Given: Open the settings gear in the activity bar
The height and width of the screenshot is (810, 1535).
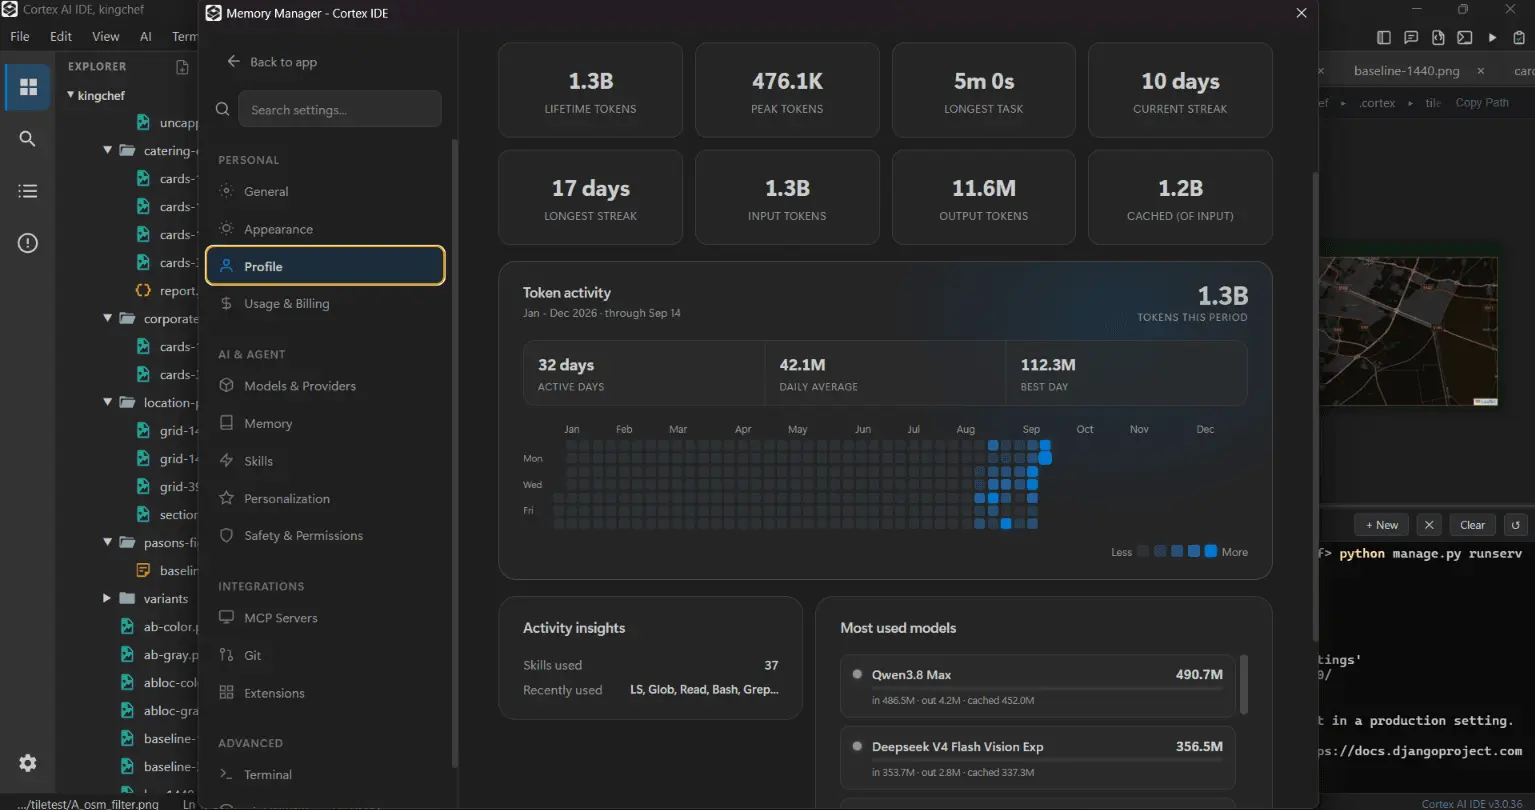Looking at the screenshot, I should (x=28, y=763).
